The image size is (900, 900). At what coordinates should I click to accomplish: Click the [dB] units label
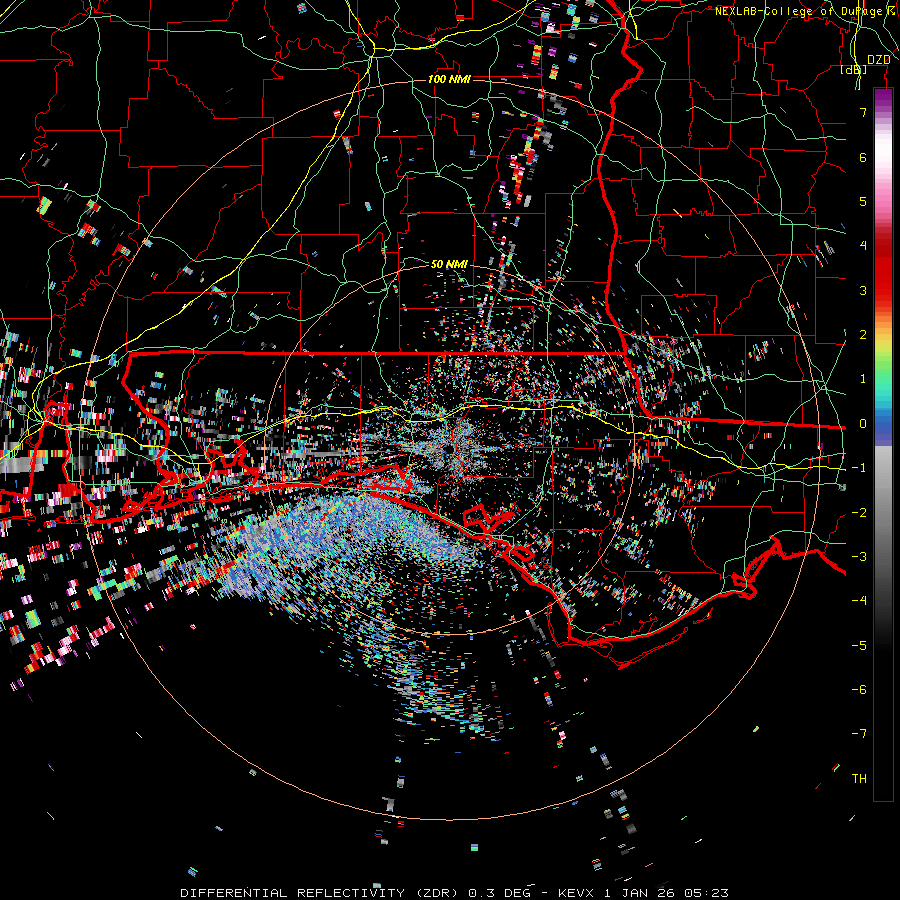[854, 70]
